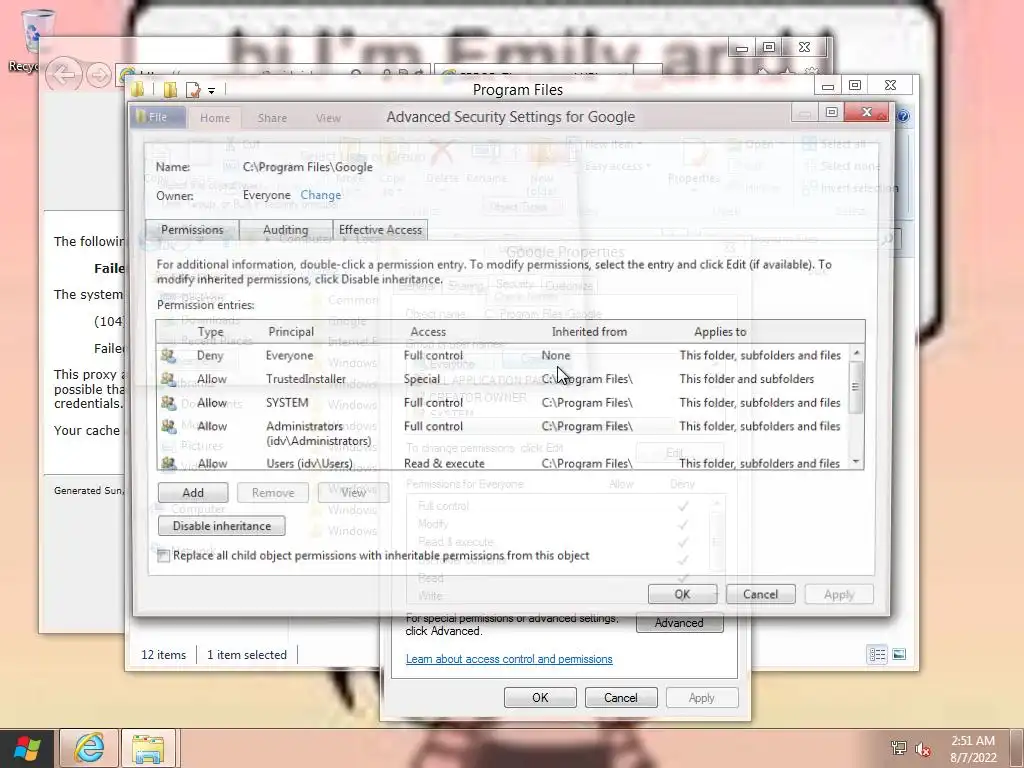The height and width of the screenshot is (768, 1024).
Task: Click the Advanced button in Google Properties
Action: pos(679,623)
